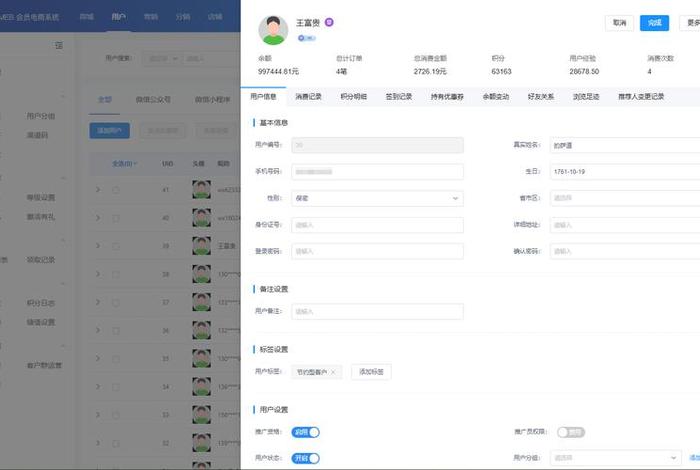Image resolution: width=700 pixels, height=470 pixels.
Task: Click the level tag under the user name
Action: click(x=306, y=38)
